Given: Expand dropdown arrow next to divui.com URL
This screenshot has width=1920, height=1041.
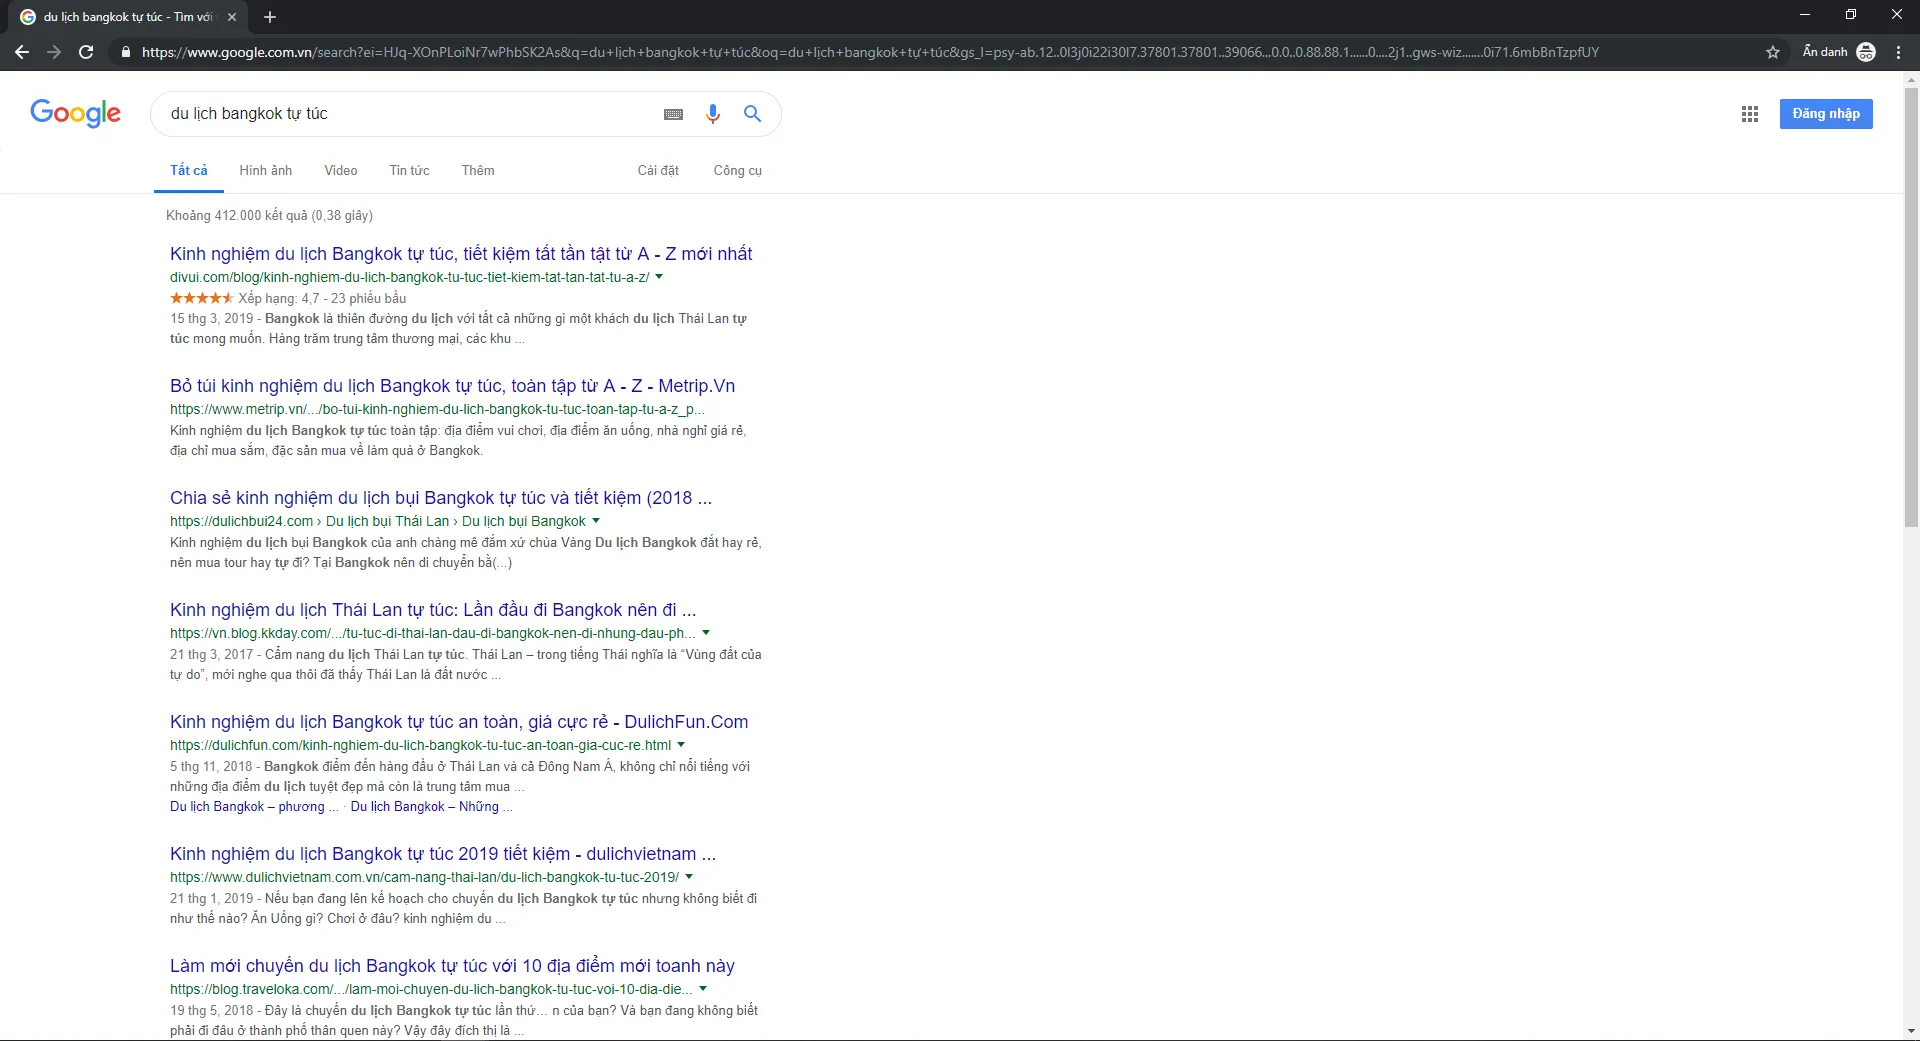Looking at the screenshot, I should pyautogui.click(x=659, y=277).
